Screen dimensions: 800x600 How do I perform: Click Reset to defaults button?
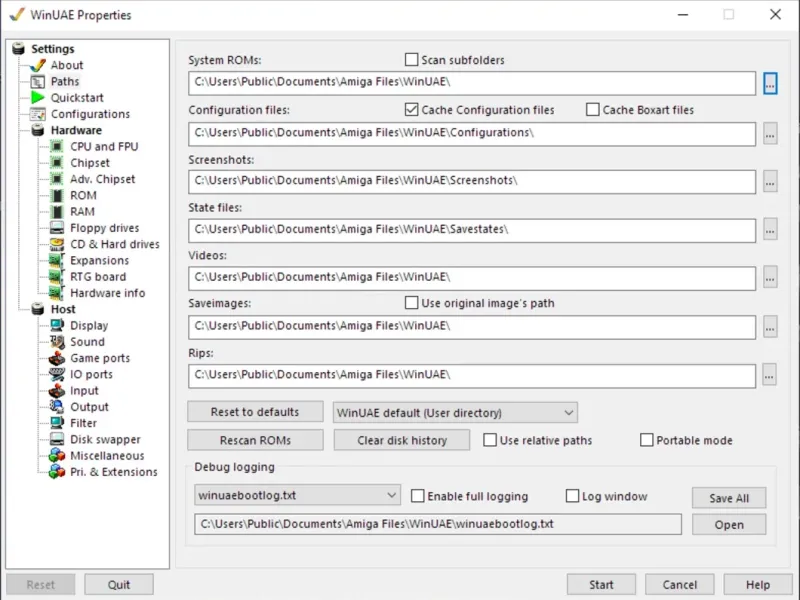point(255,412)
